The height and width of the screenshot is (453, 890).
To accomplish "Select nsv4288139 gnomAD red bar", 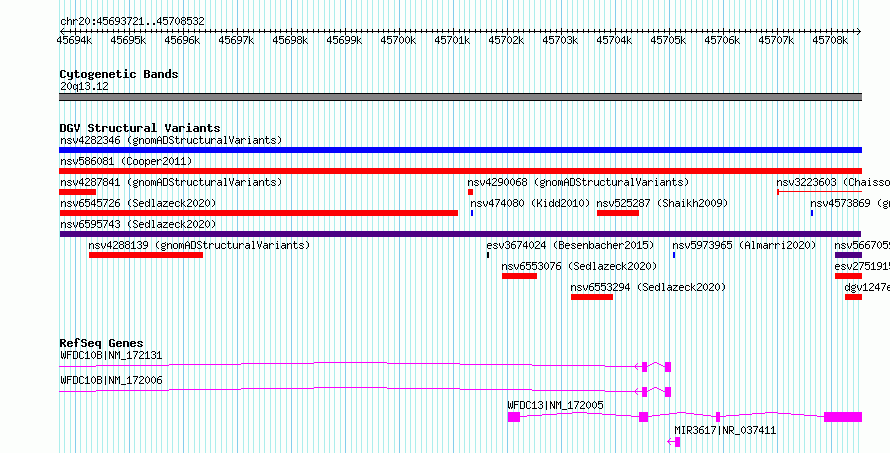I will point(146,255).
